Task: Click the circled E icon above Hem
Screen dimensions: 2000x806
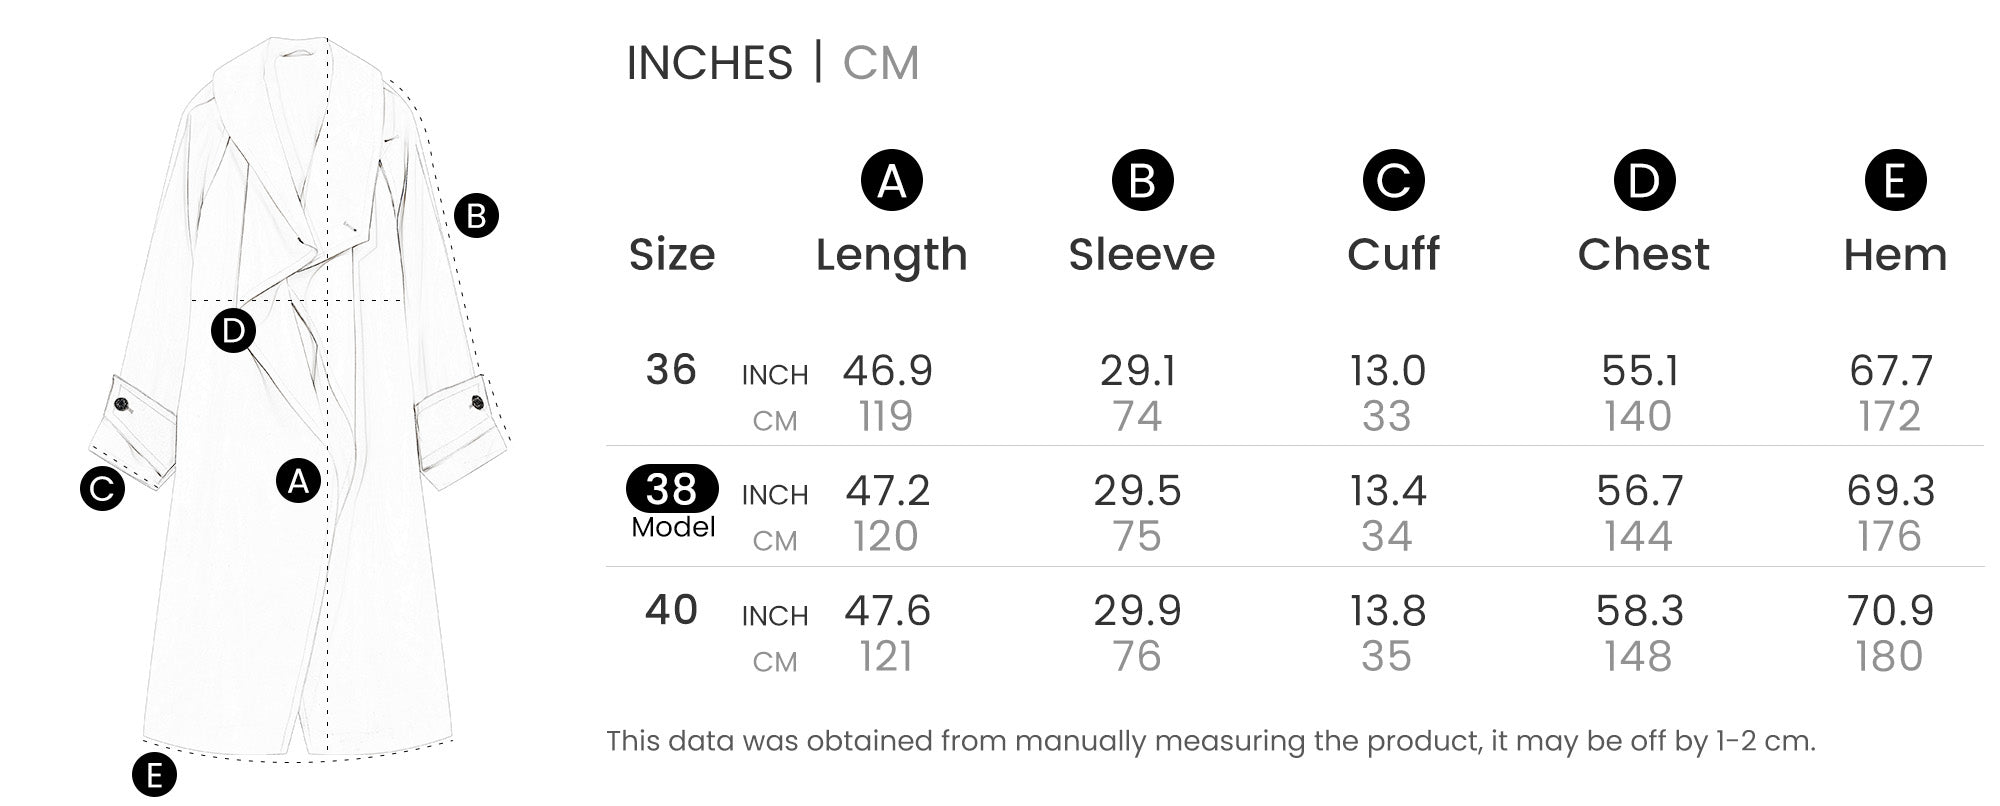Action: [x=1895, y=180]
